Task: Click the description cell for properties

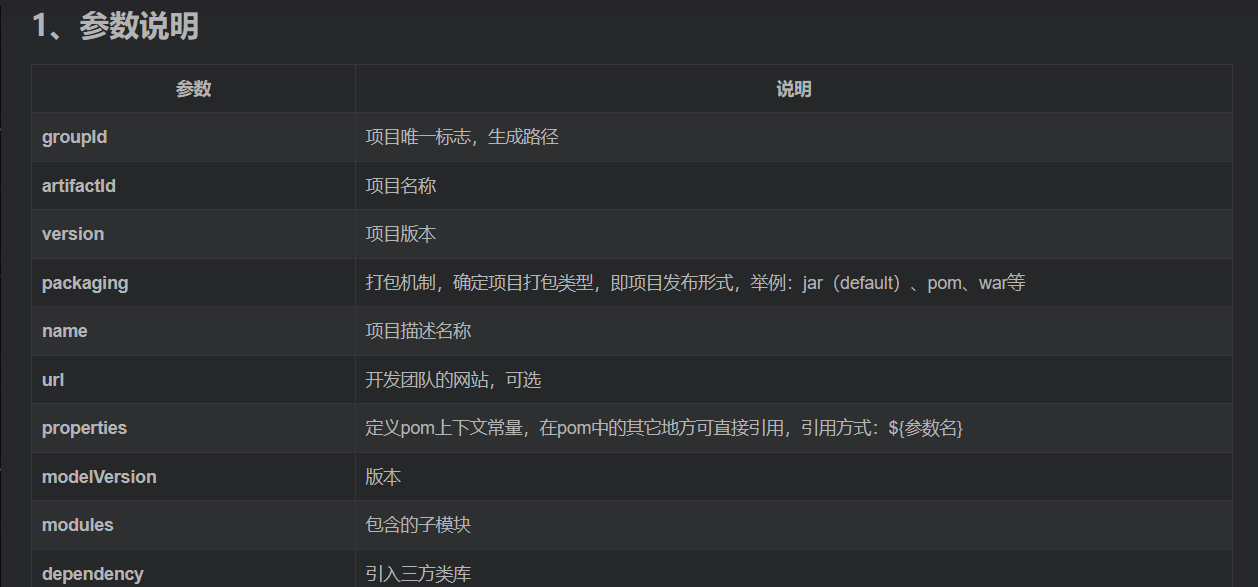Action: pyautogui.click(x=663, y=428)
